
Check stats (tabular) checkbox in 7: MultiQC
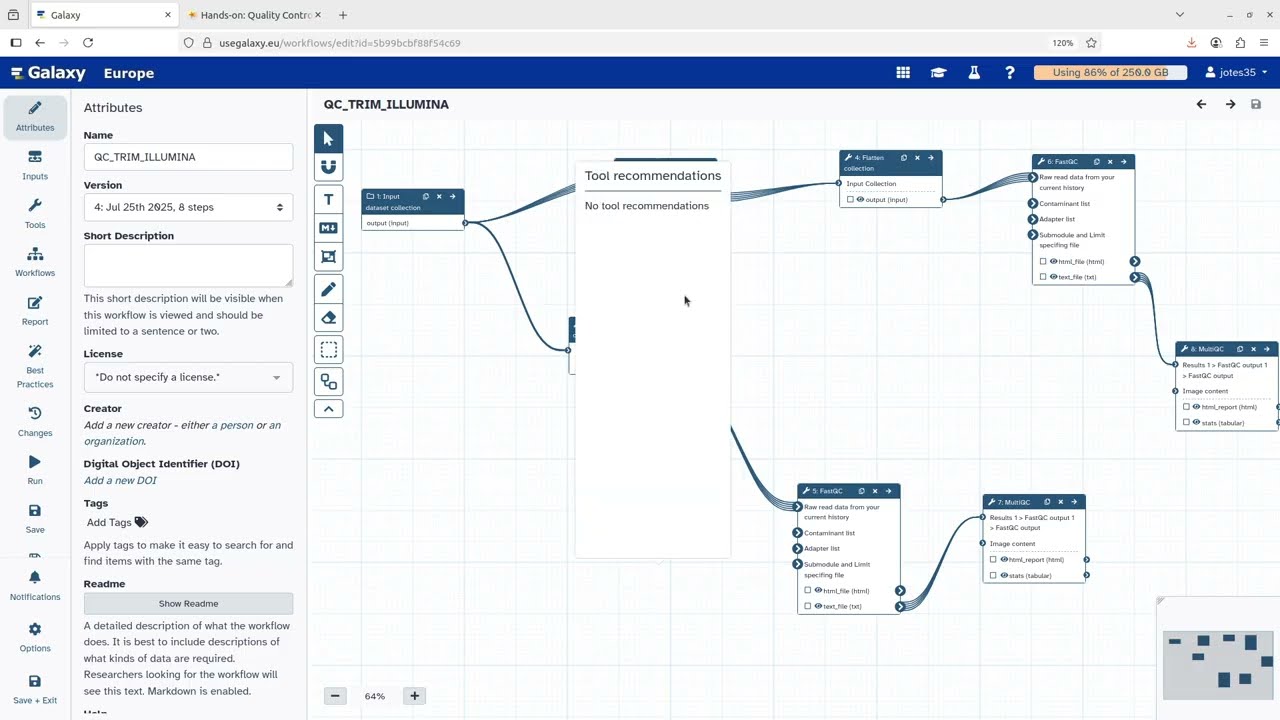[993, 575]
